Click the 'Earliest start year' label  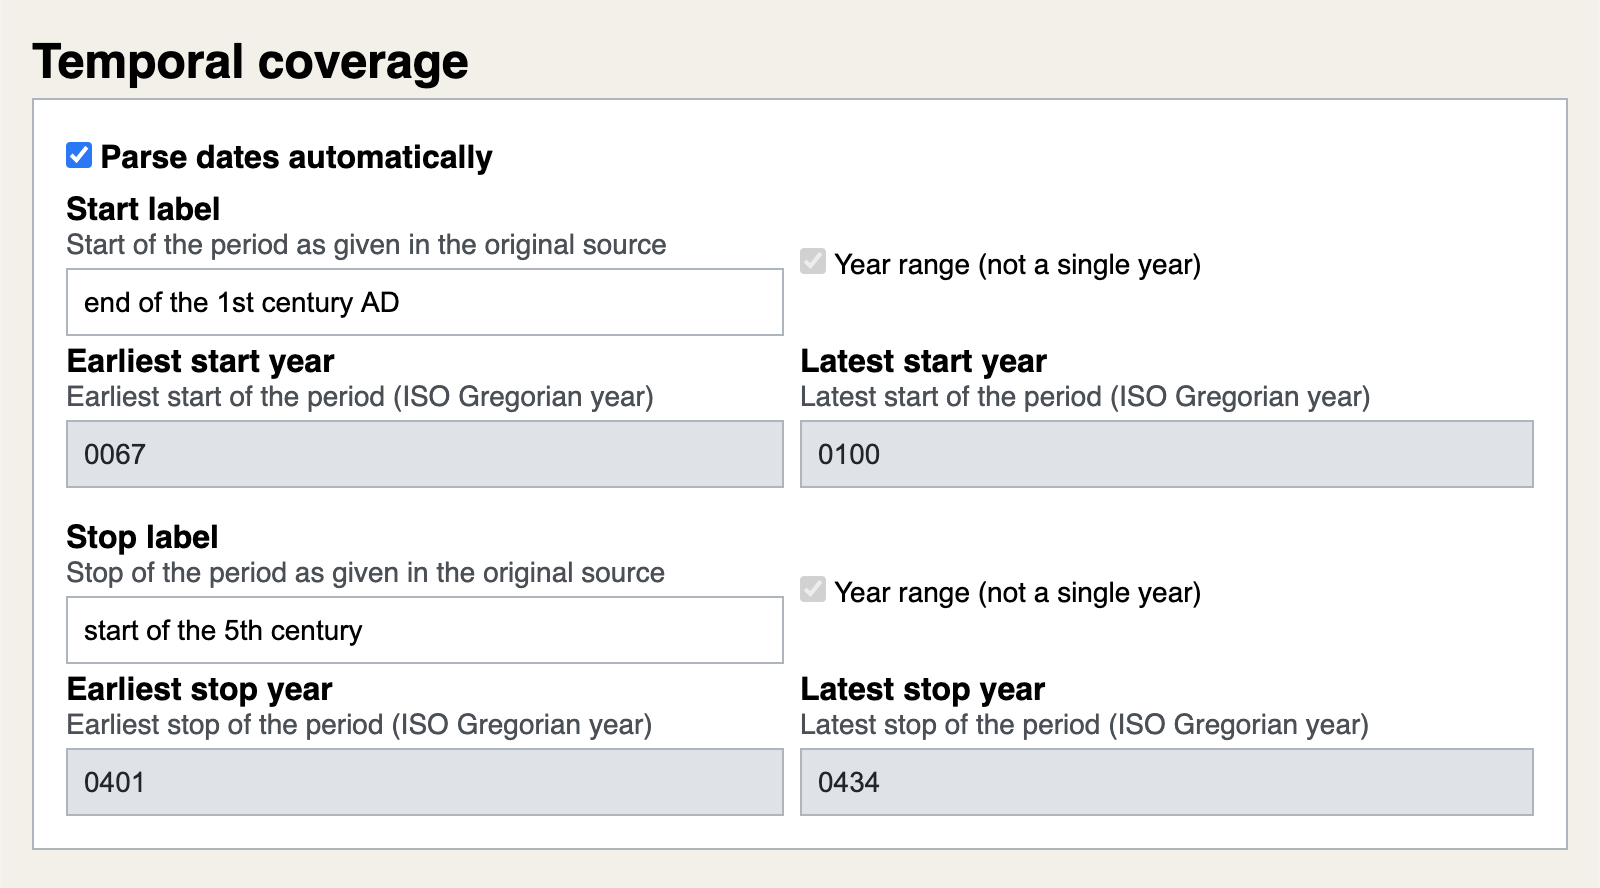(x=200, y=361)
